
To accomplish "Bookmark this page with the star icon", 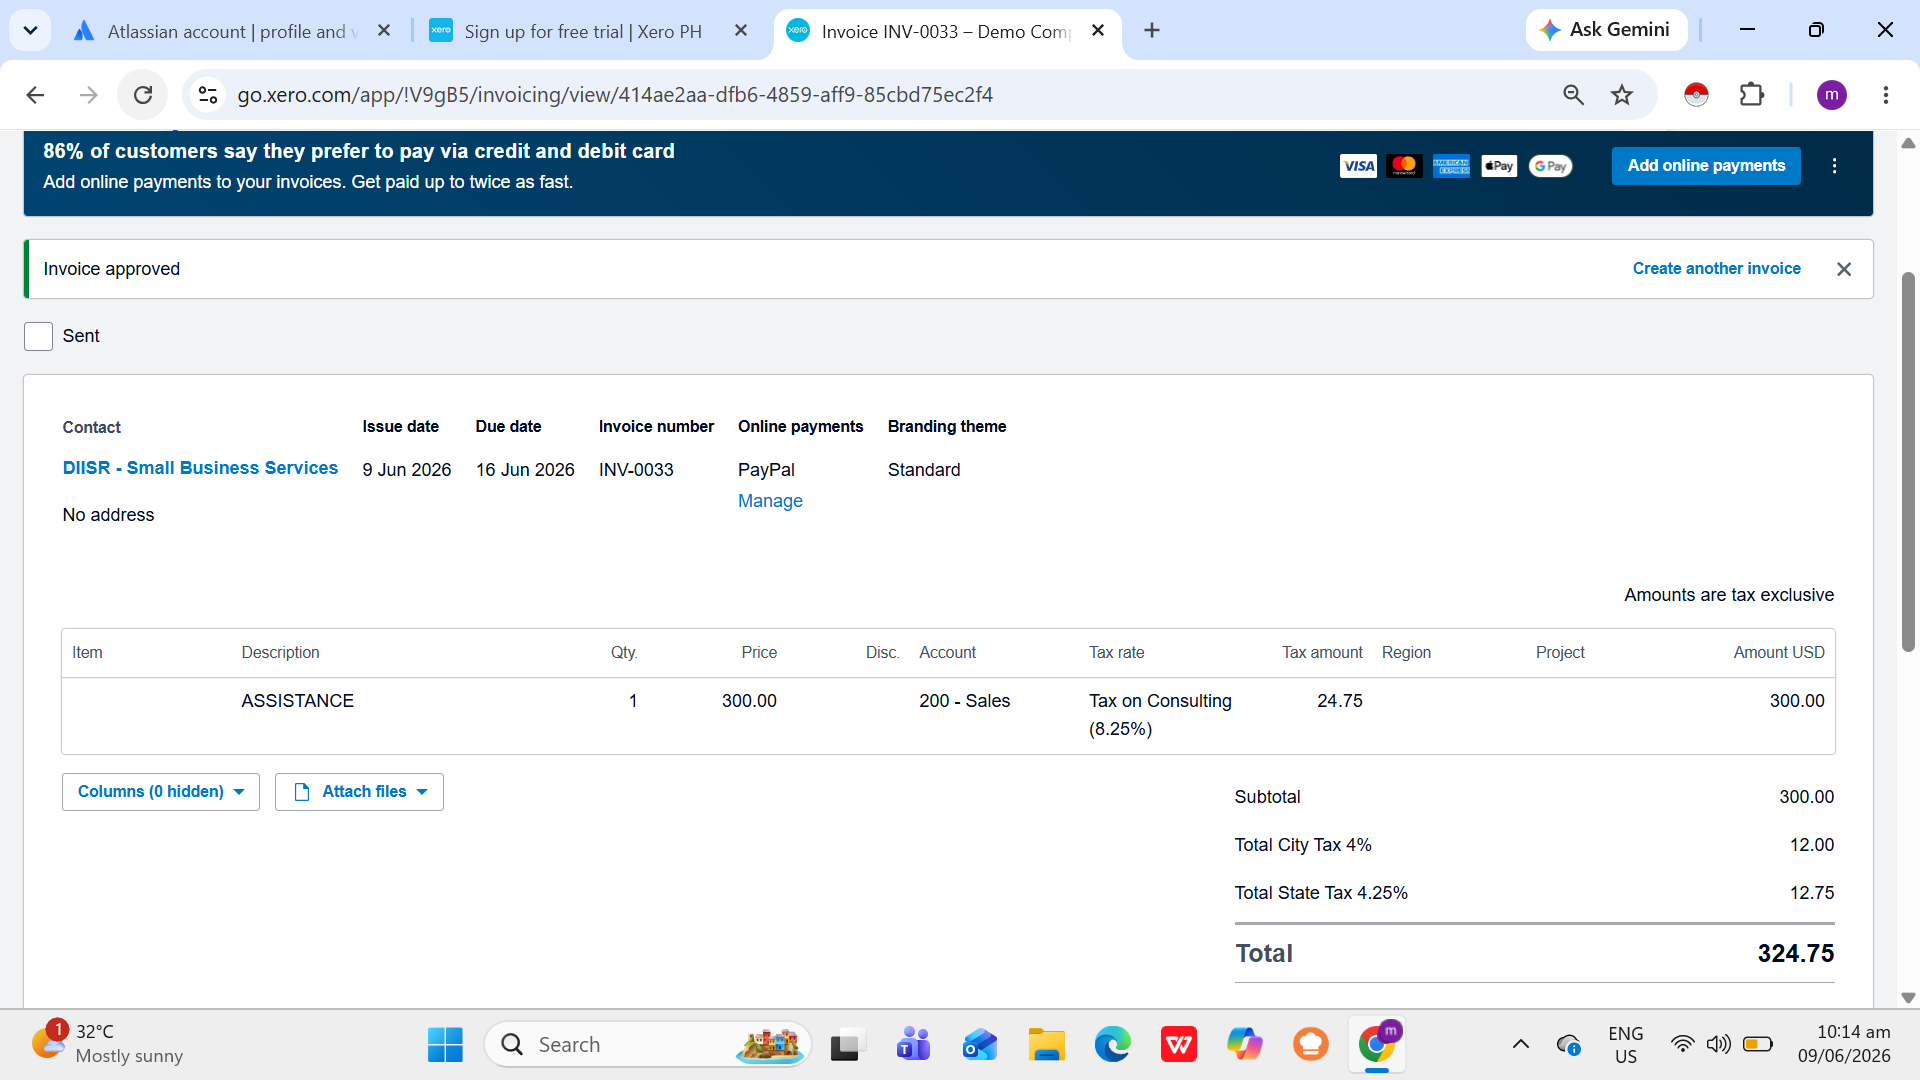I will (x=1622, y=95).
